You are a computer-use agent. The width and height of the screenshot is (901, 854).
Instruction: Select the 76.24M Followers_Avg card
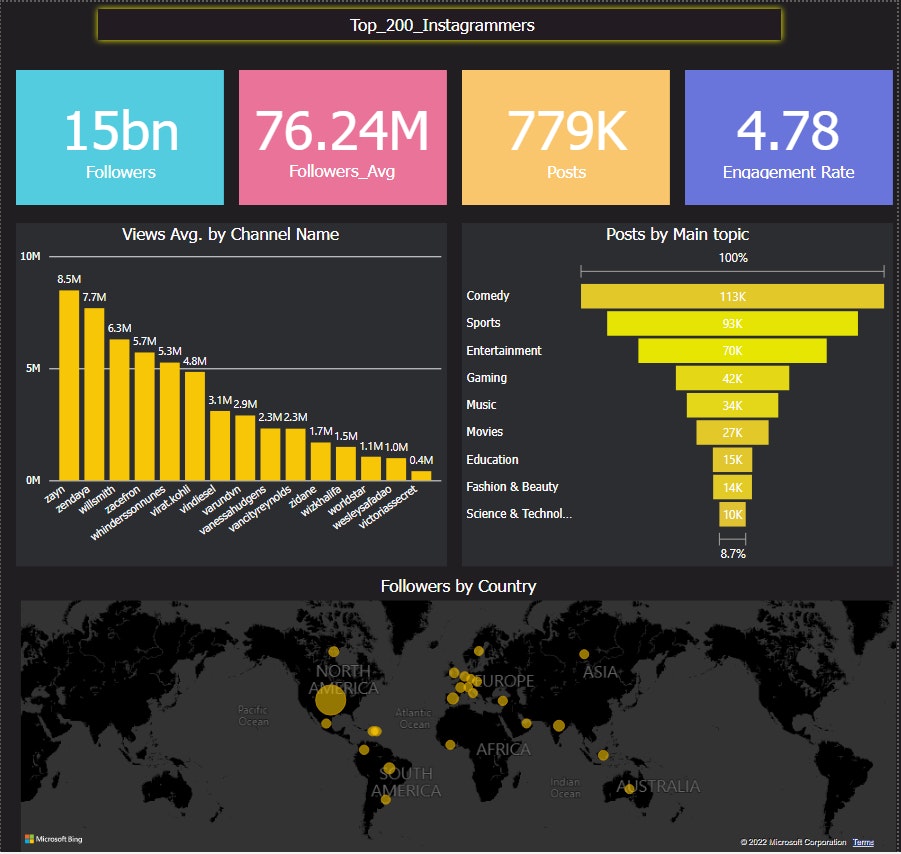[342, 138]
